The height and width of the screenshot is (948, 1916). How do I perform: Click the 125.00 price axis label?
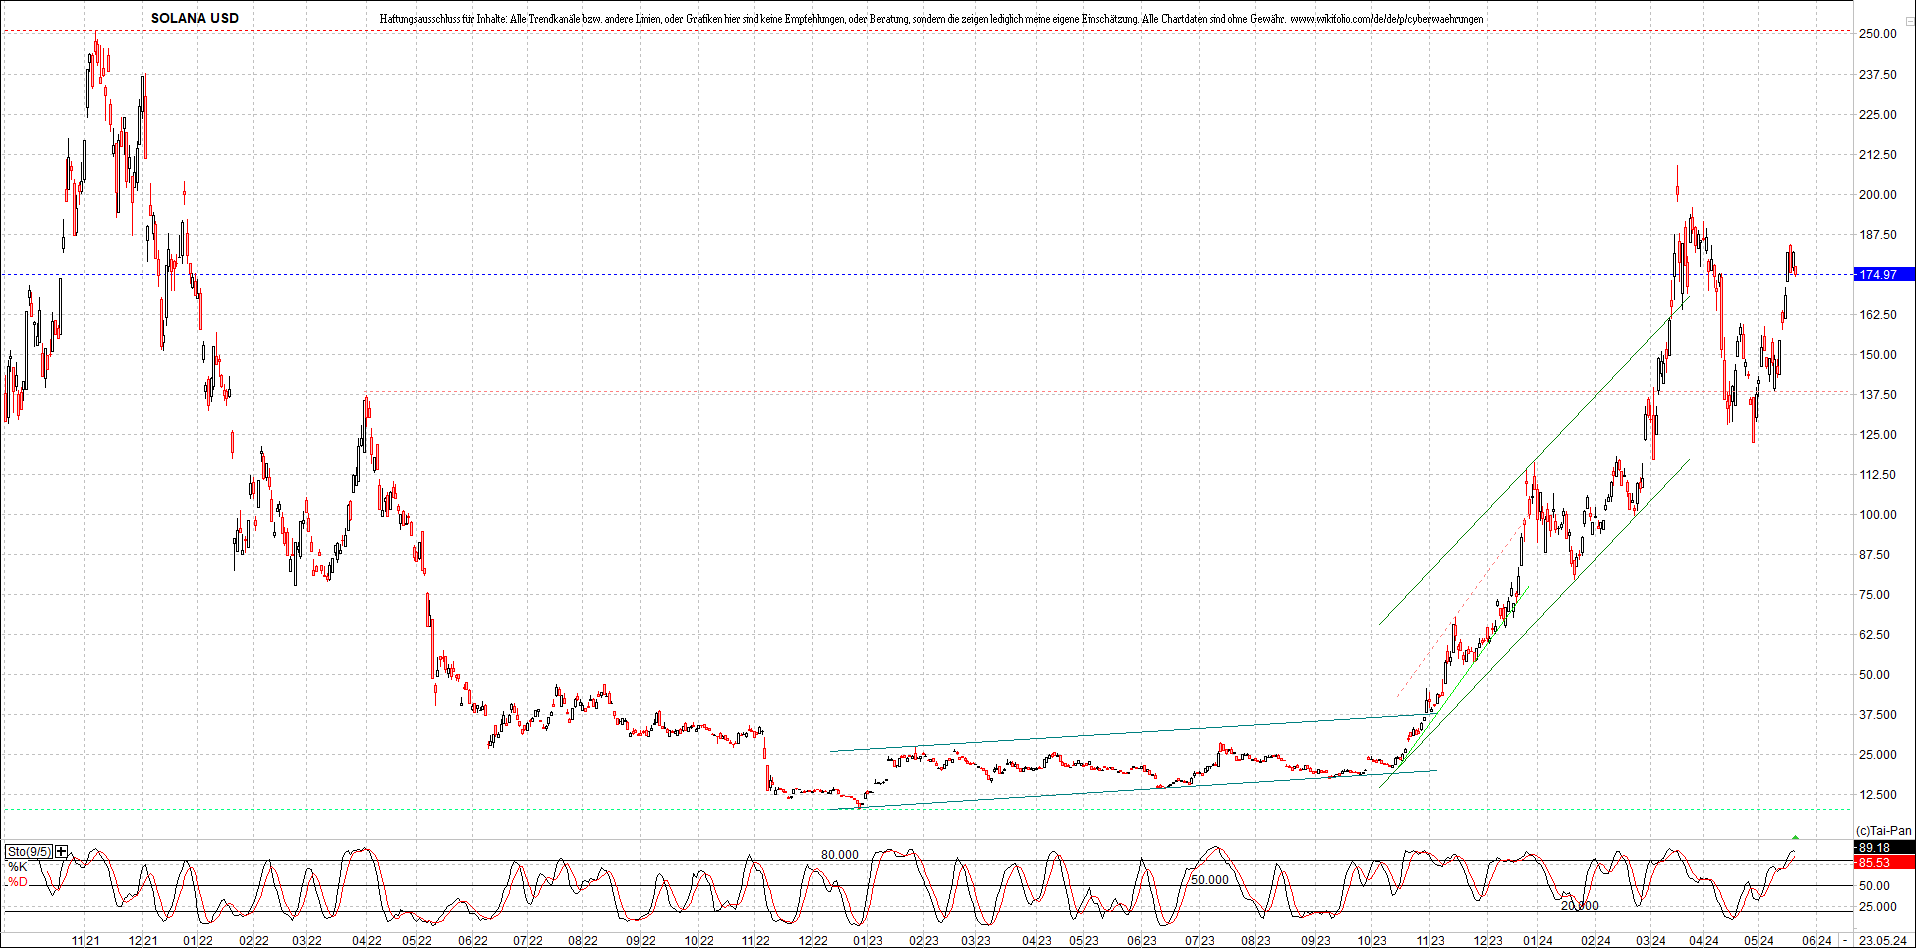[1877, 435]
